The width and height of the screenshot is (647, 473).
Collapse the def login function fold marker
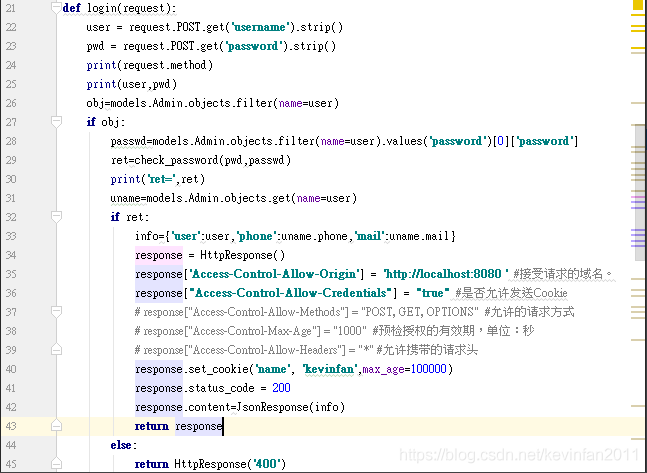[x=56, y=7]
